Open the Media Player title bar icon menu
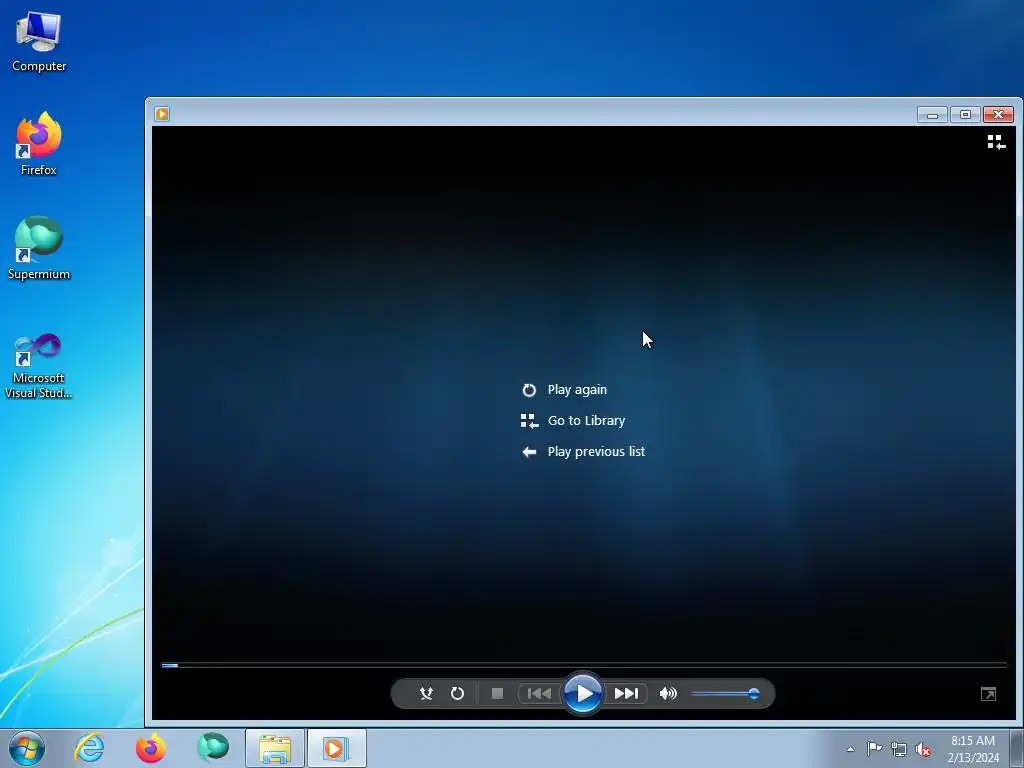Image resolution: width=1024 pixels, height=768 pixels. [162, 114]
